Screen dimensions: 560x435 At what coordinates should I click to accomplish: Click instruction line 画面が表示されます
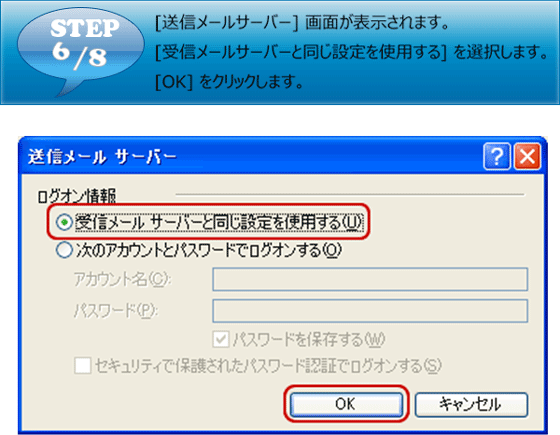pos(377,22)
